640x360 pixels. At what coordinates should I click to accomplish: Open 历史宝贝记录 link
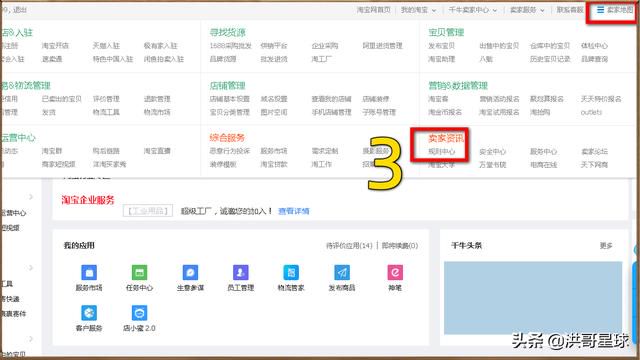click(550, 59)
